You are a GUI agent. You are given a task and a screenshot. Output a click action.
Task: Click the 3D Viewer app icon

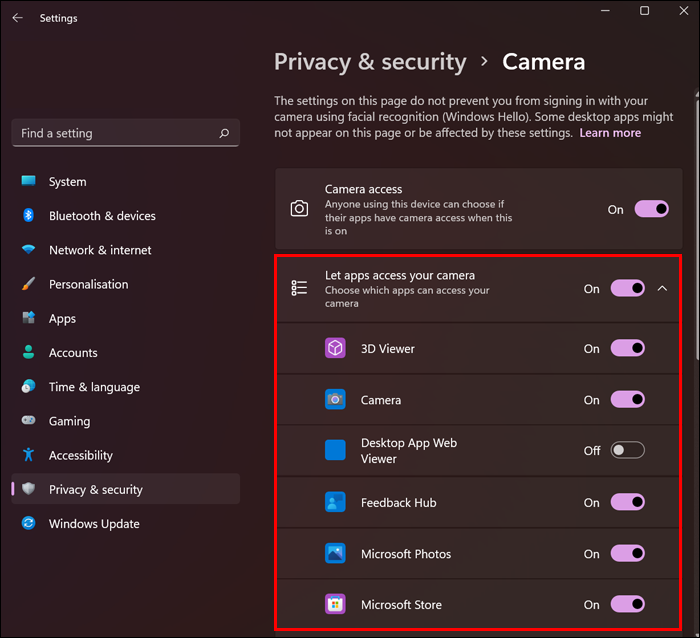[x=335, y=348]
